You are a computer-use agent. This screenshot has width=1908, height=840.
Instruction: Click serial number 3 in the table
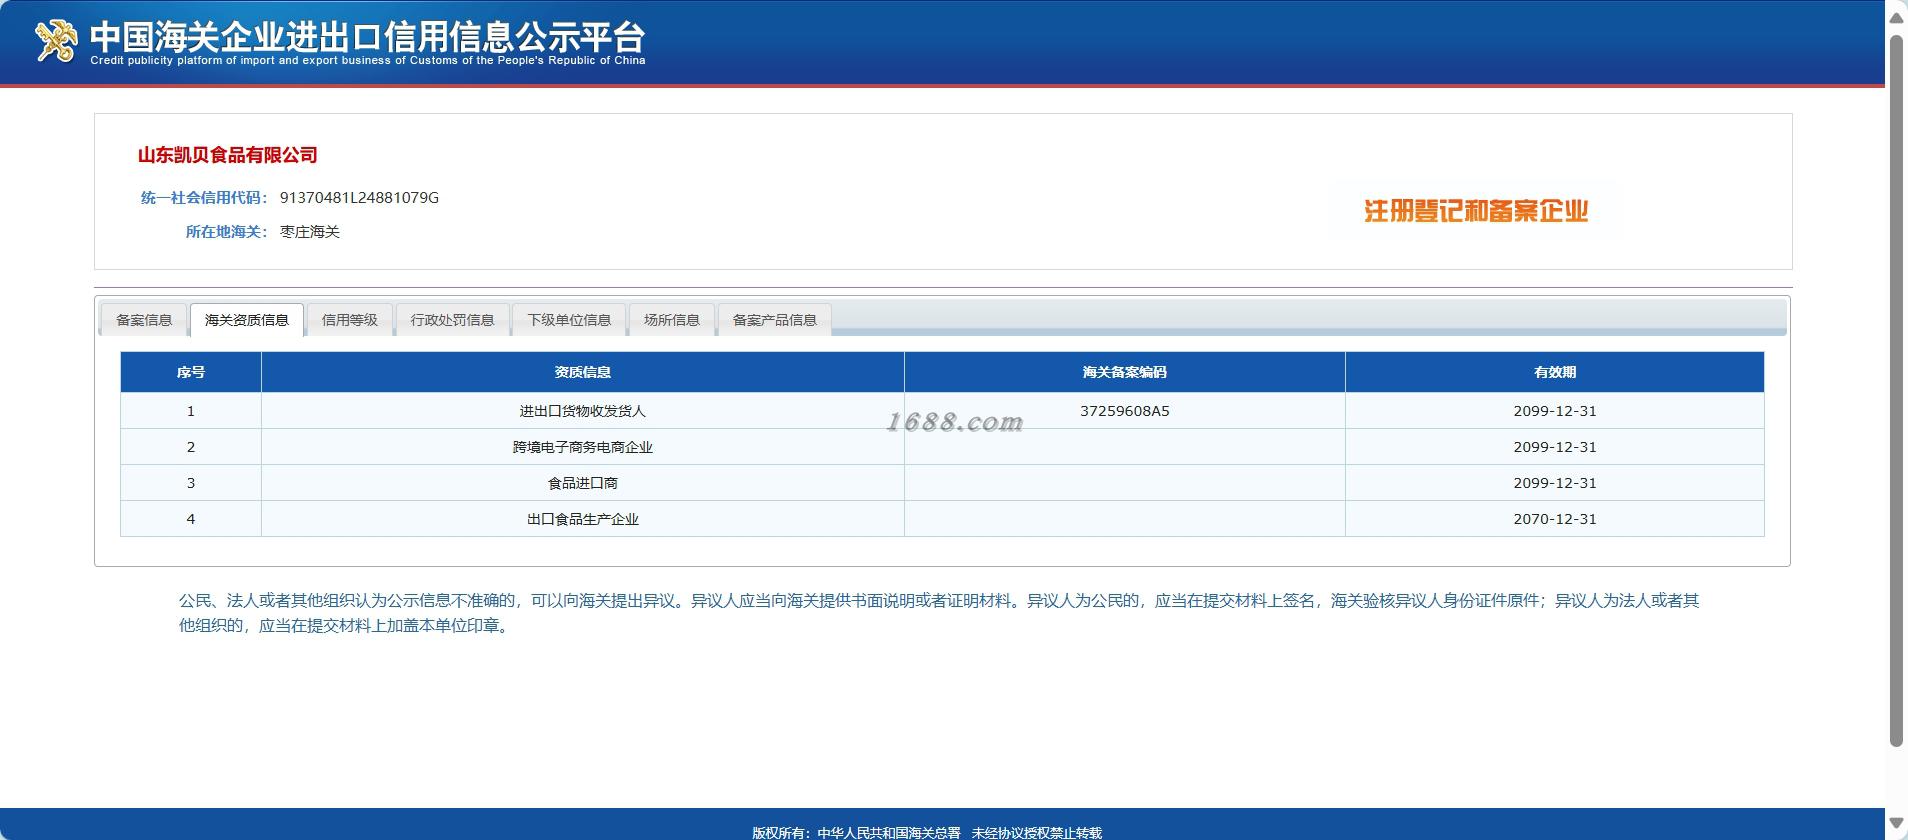click(191, 483)
